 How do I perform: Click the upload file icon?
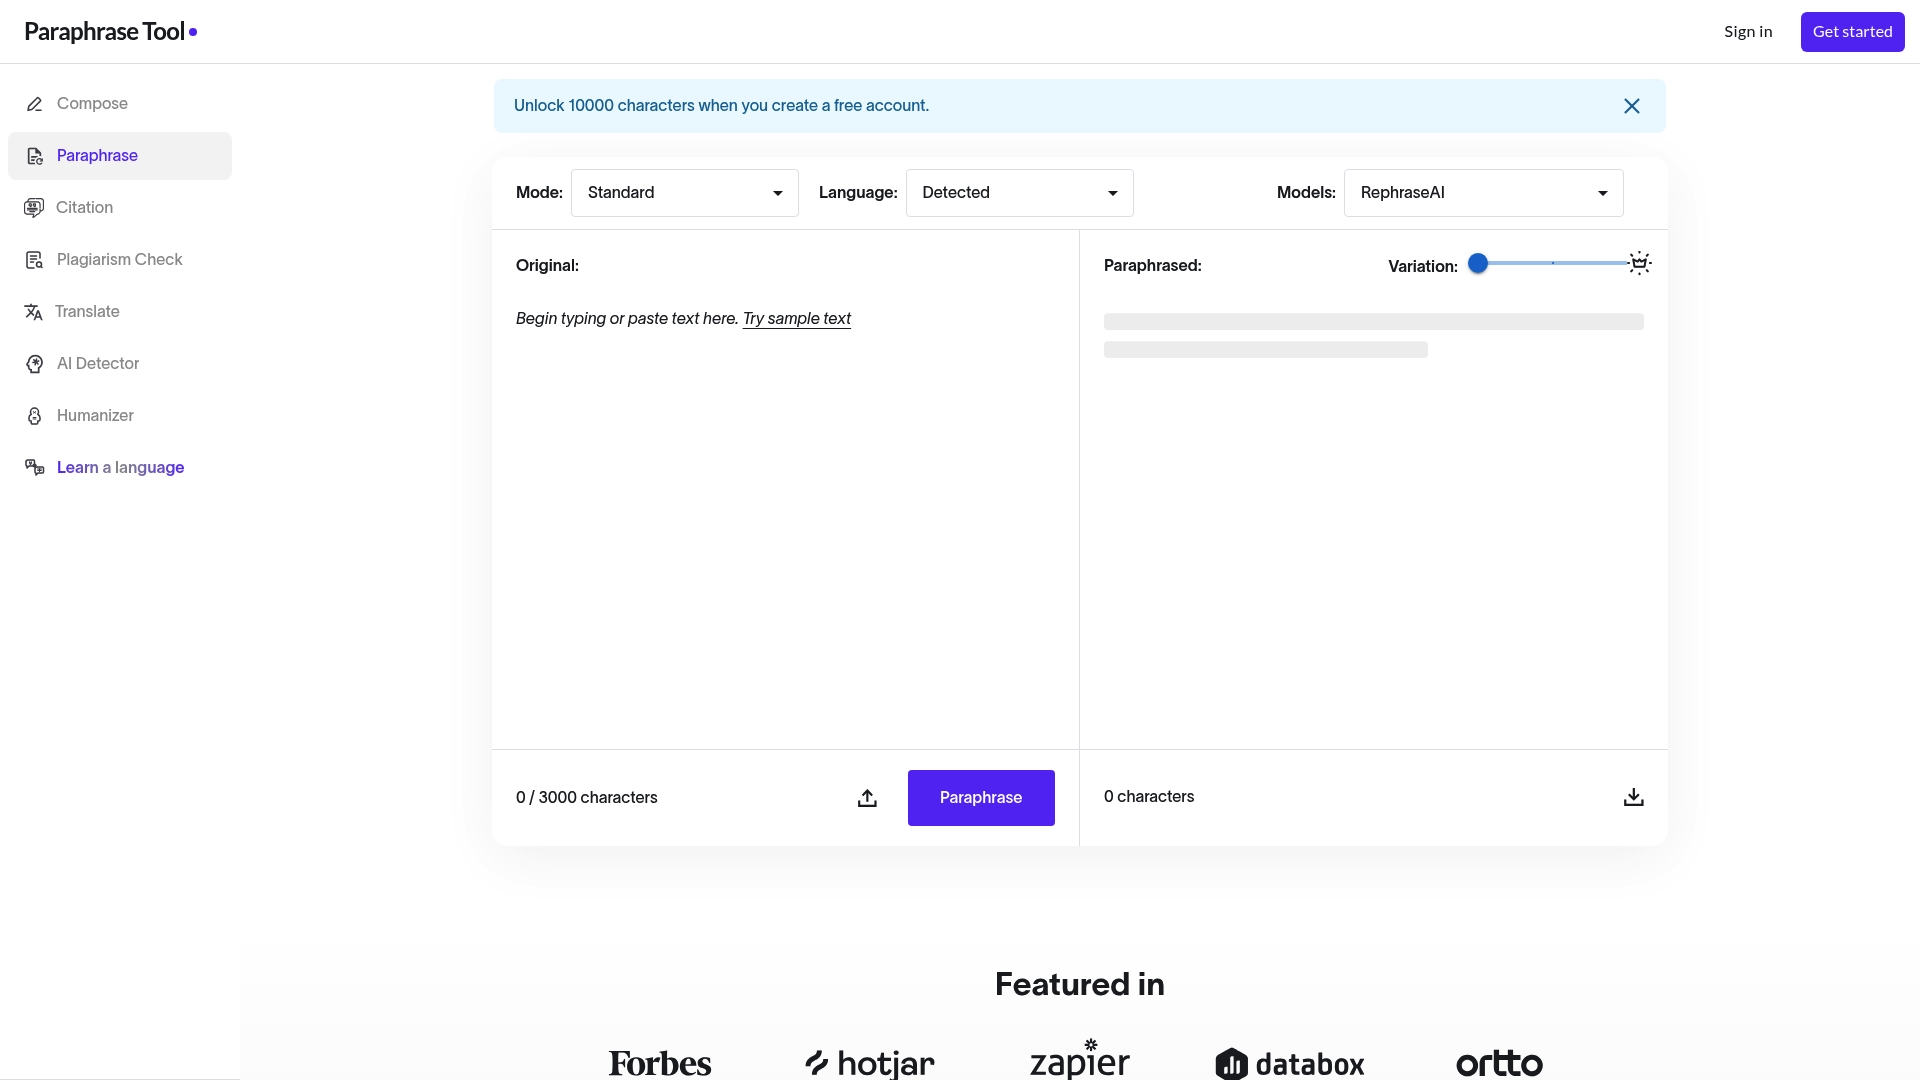click(866, 797)
